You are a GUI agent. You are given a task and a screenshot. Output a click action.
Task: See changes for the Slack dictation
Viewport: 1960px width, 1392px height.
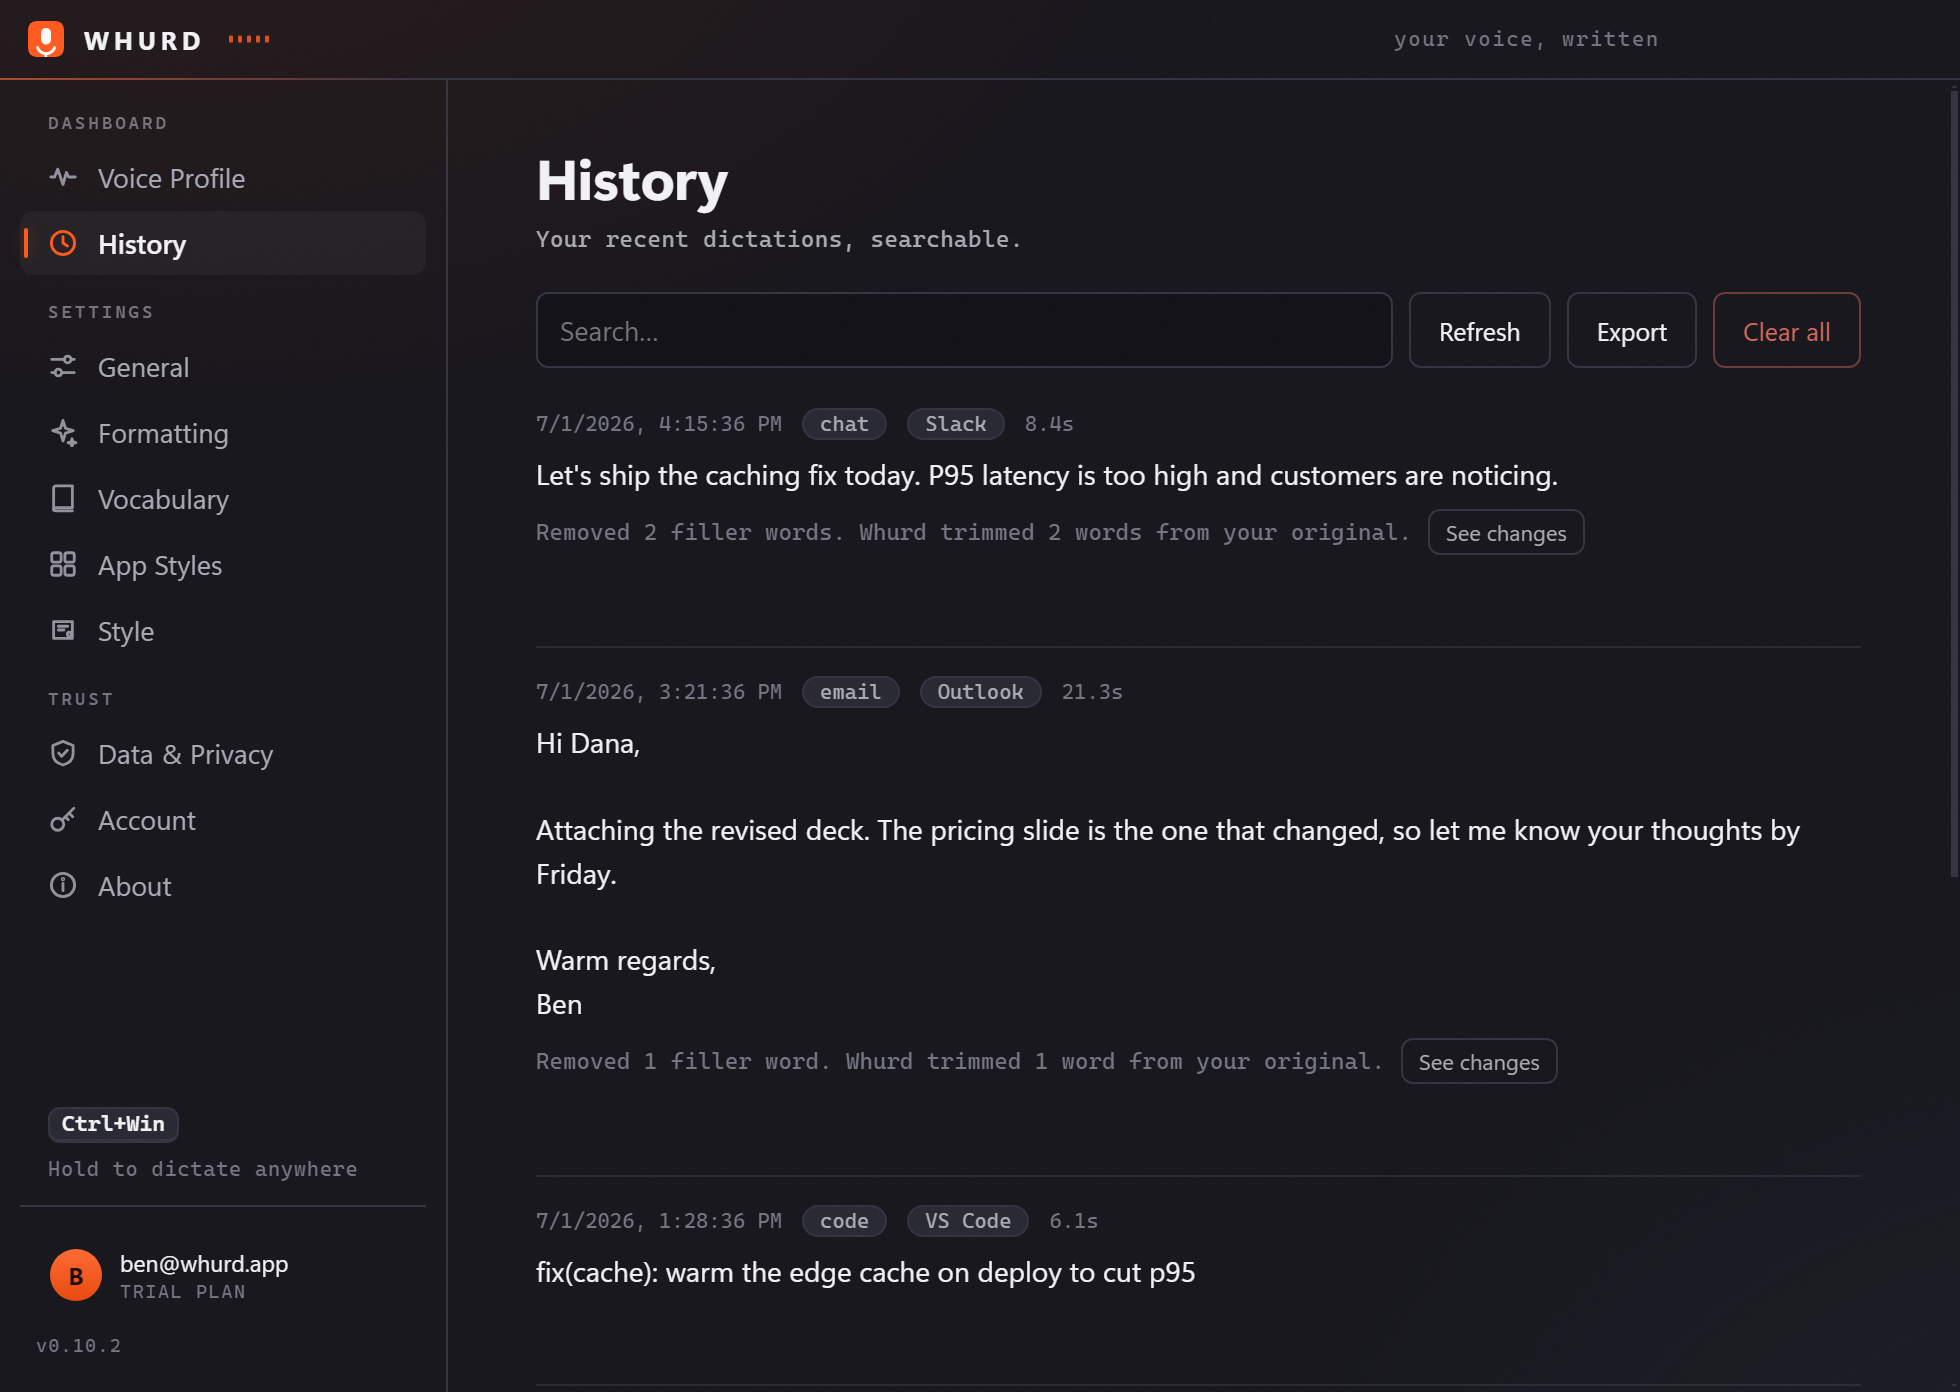1505,532
